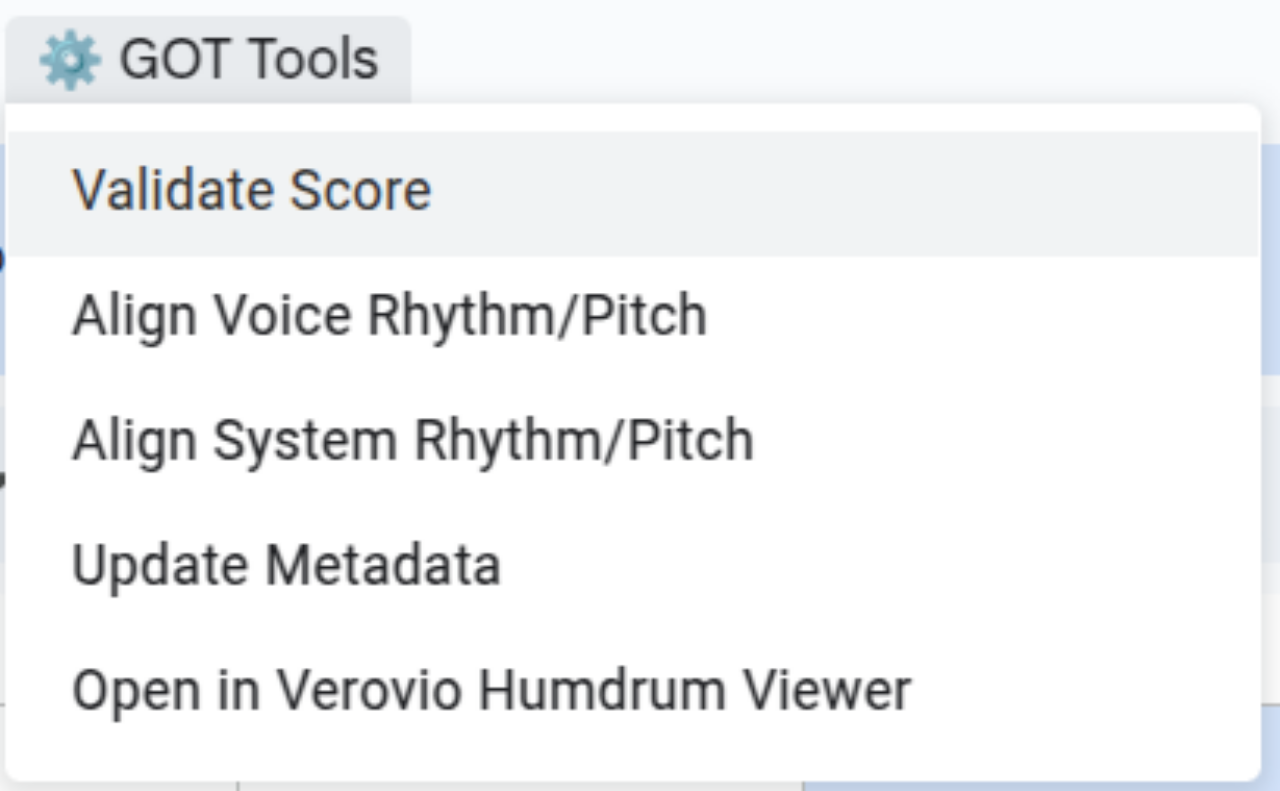
Task: Collapse the GOT Tools dropdown via its label
Action: [249, 60]
